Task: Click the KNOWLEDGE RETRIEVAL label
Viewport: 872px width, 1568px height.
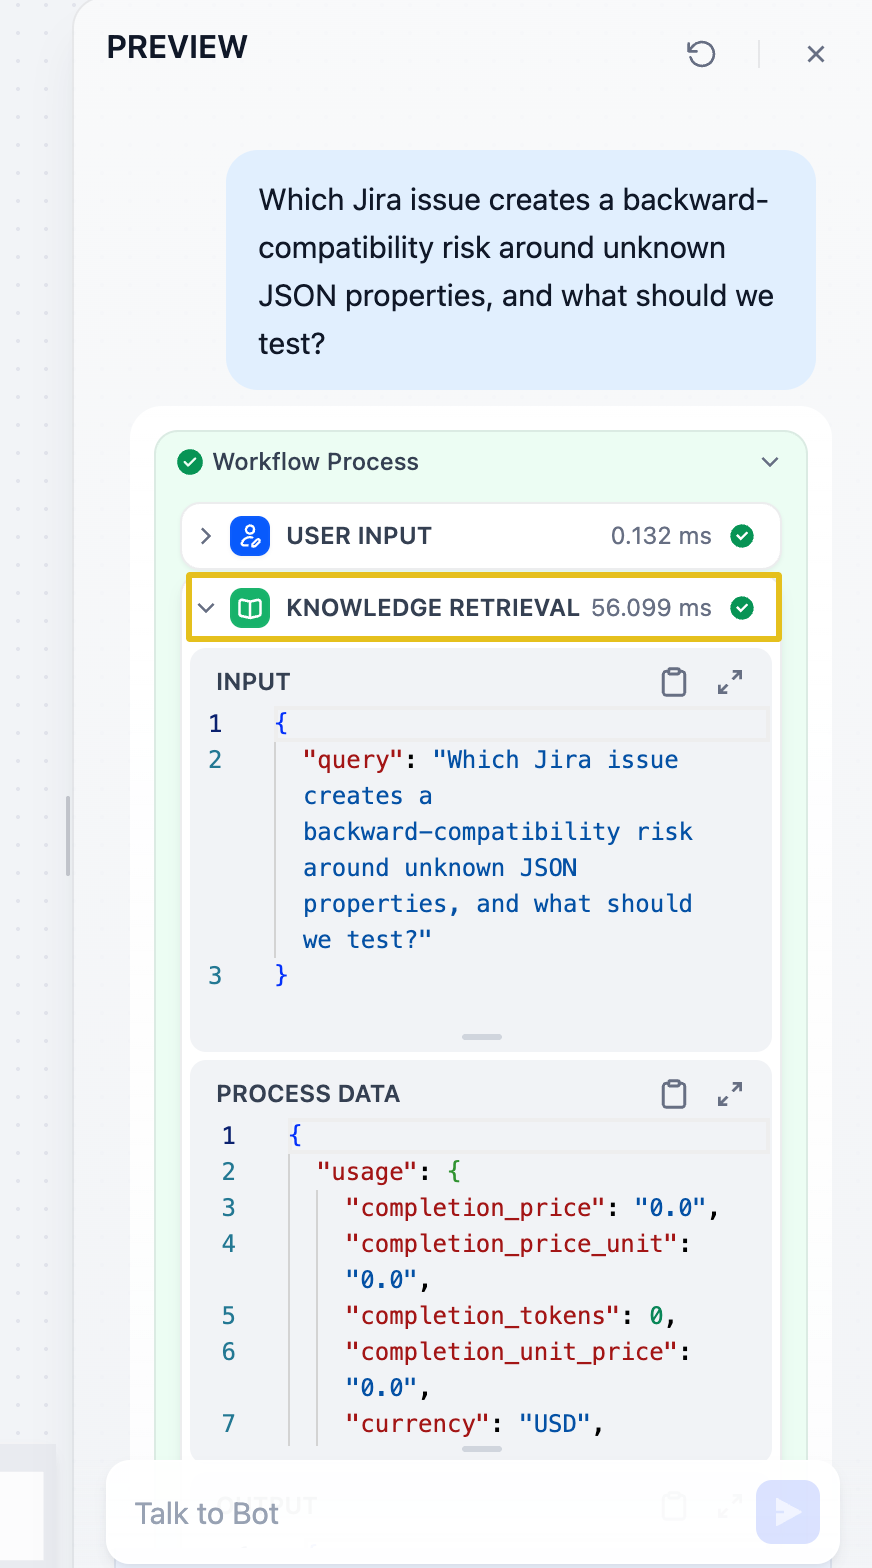Action: (433, 608)
